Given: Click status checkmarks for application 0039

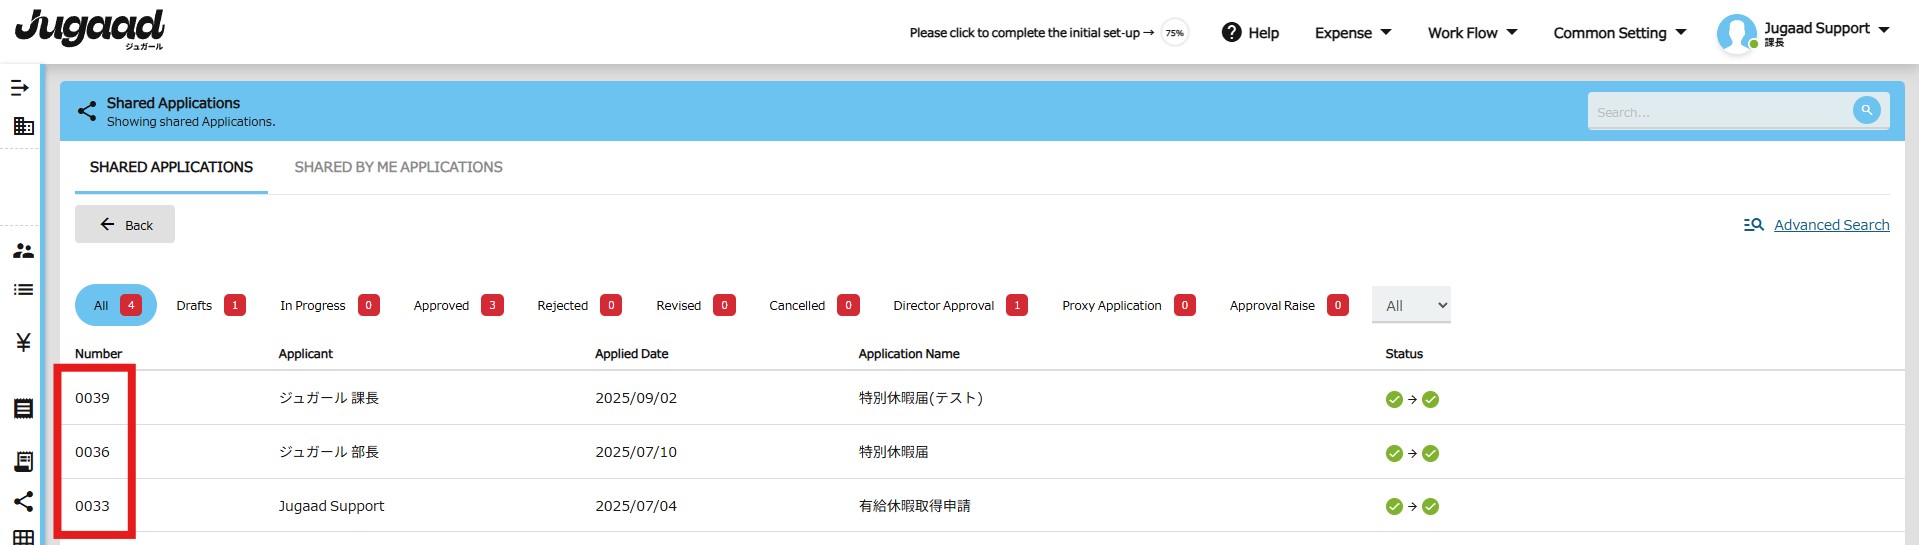Looking at the screenshot, I should tap(1412, 399).
